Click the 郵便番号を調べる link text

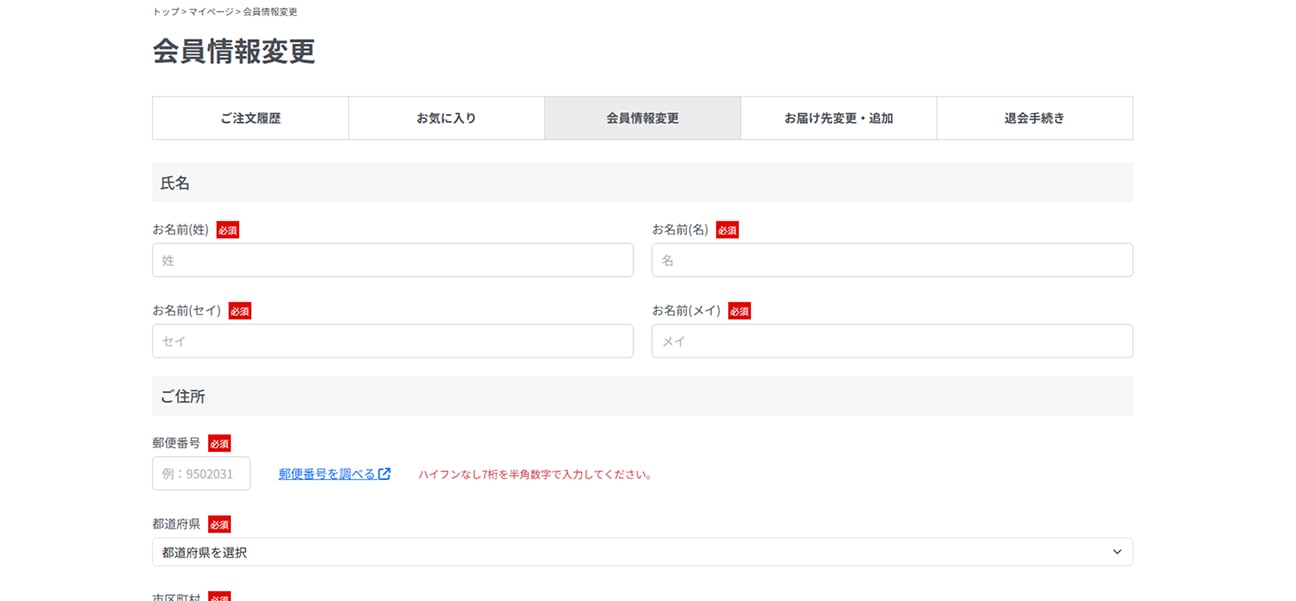(x=327, y=474)
